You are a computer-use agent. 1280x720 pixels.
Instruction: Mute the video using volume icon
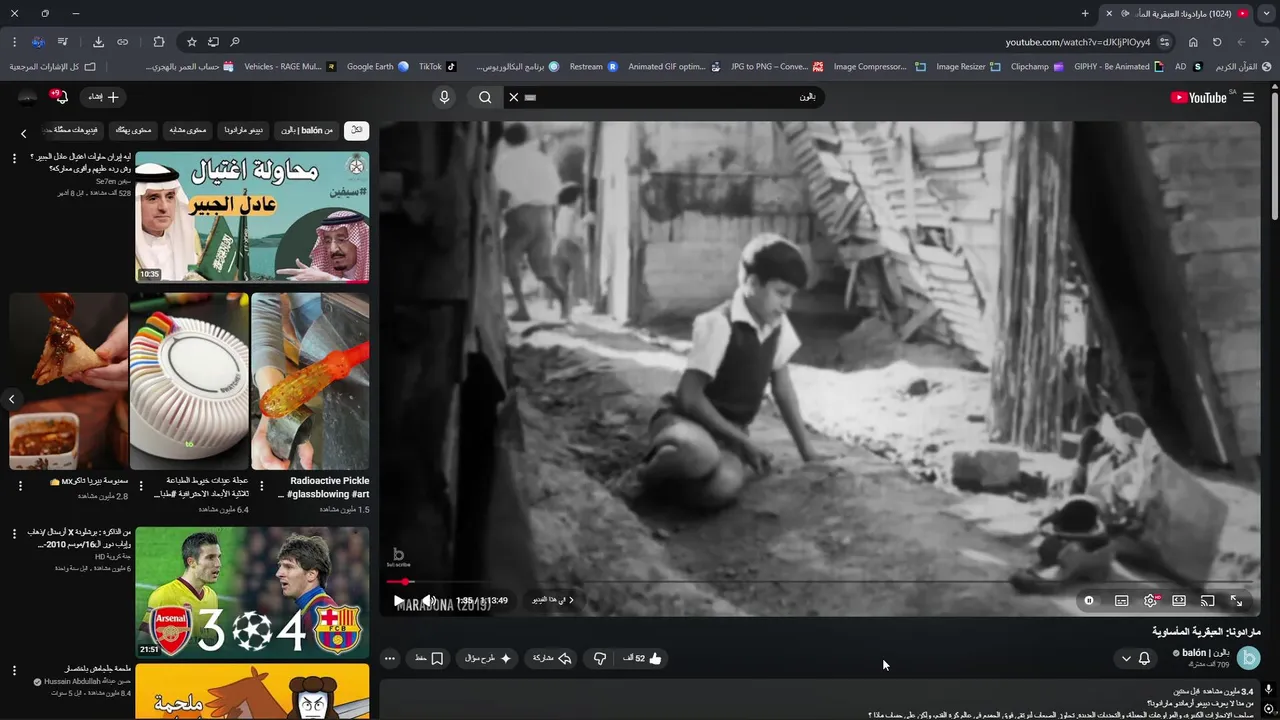click(428, 601)
